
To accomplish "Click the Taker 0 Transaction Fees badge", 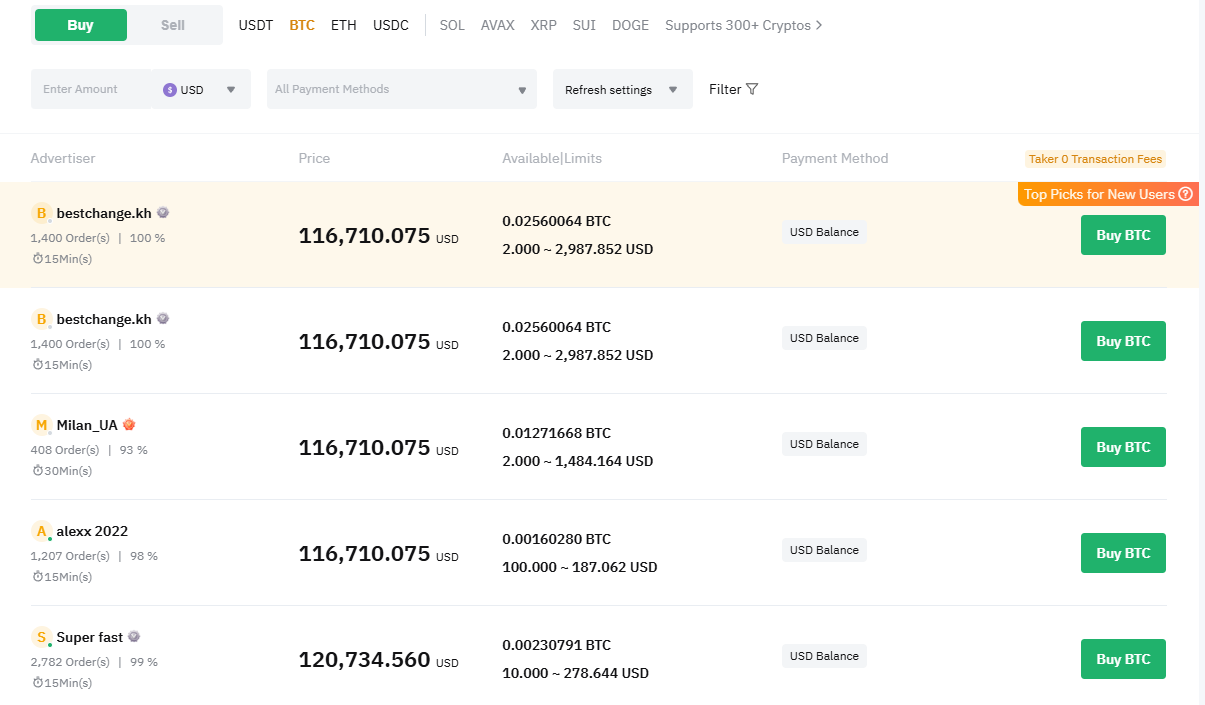I will coord(1095,158).
